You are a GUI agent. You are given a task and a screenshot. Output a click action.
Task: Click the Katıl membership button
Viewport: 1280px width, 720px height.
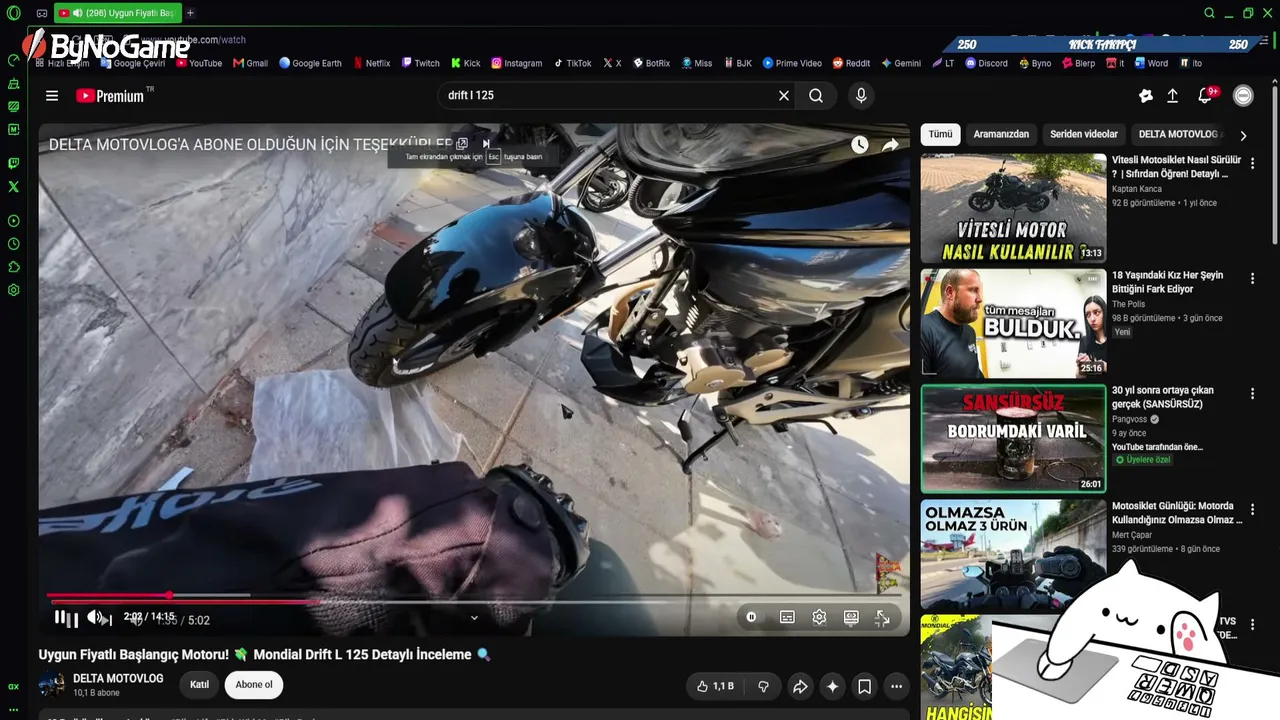(199, 685)
